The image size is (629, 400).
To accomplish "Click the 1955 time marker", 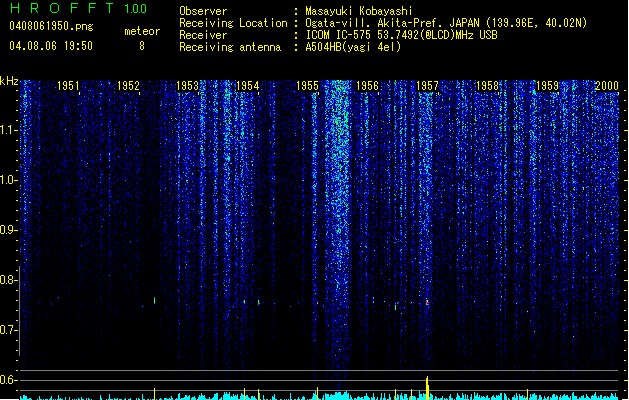I will 307,86.
